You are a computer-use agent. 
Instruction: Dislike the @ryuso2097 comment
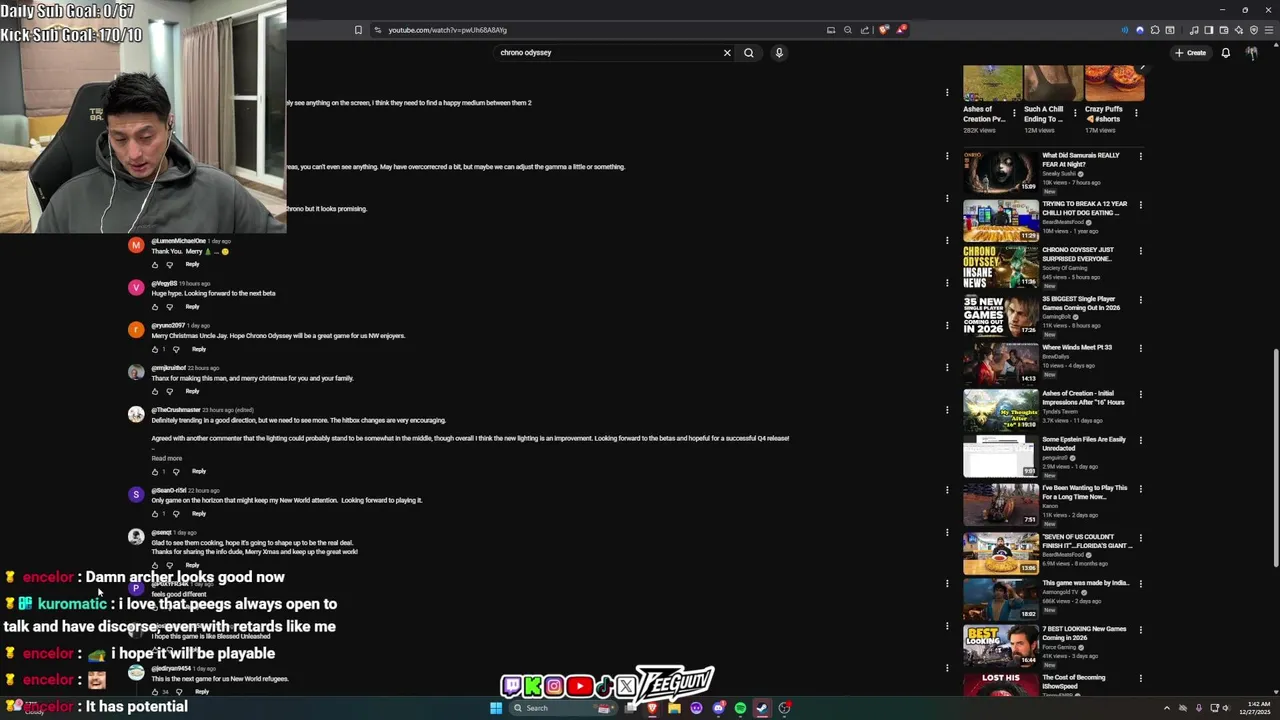click(176, 350)
